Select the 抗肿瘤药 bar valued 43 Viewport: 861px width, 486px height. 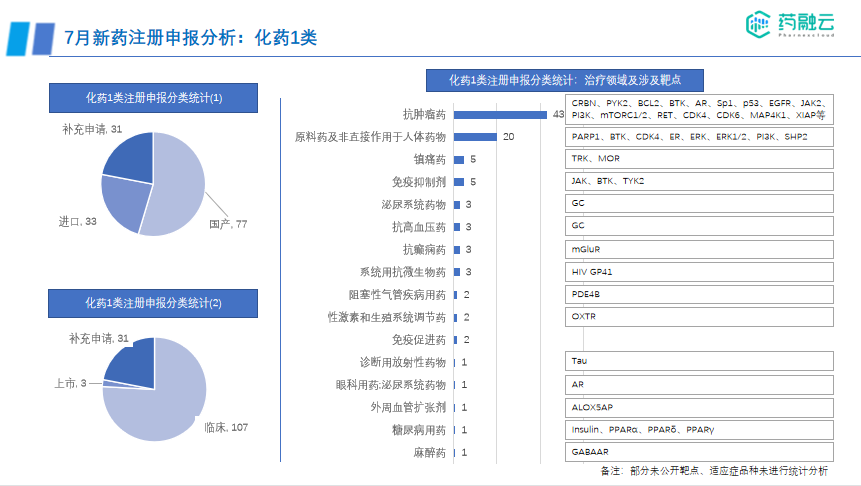pyautogui.click(x=500, y=114)
